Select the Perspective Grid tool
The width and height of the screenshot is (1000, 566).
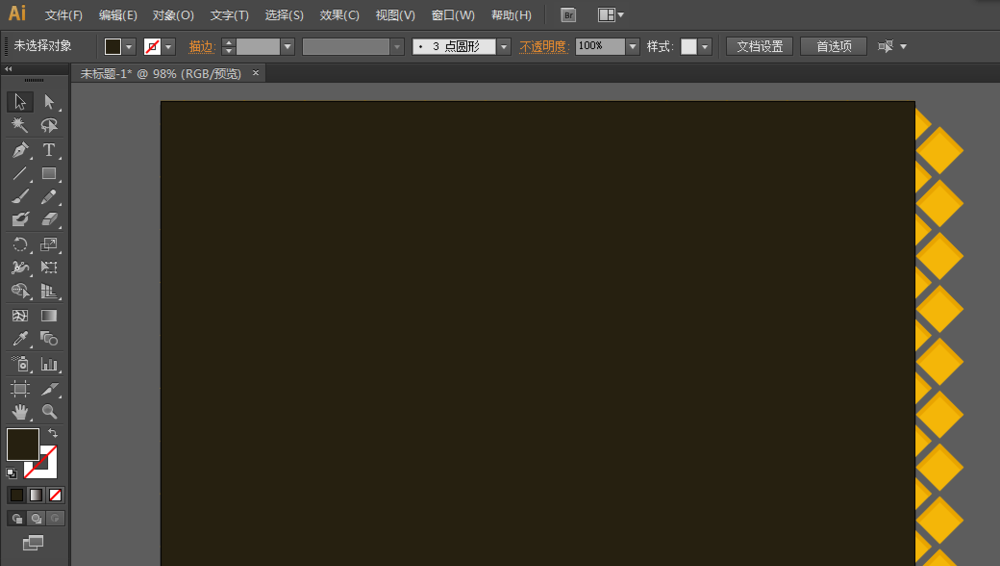49,291
